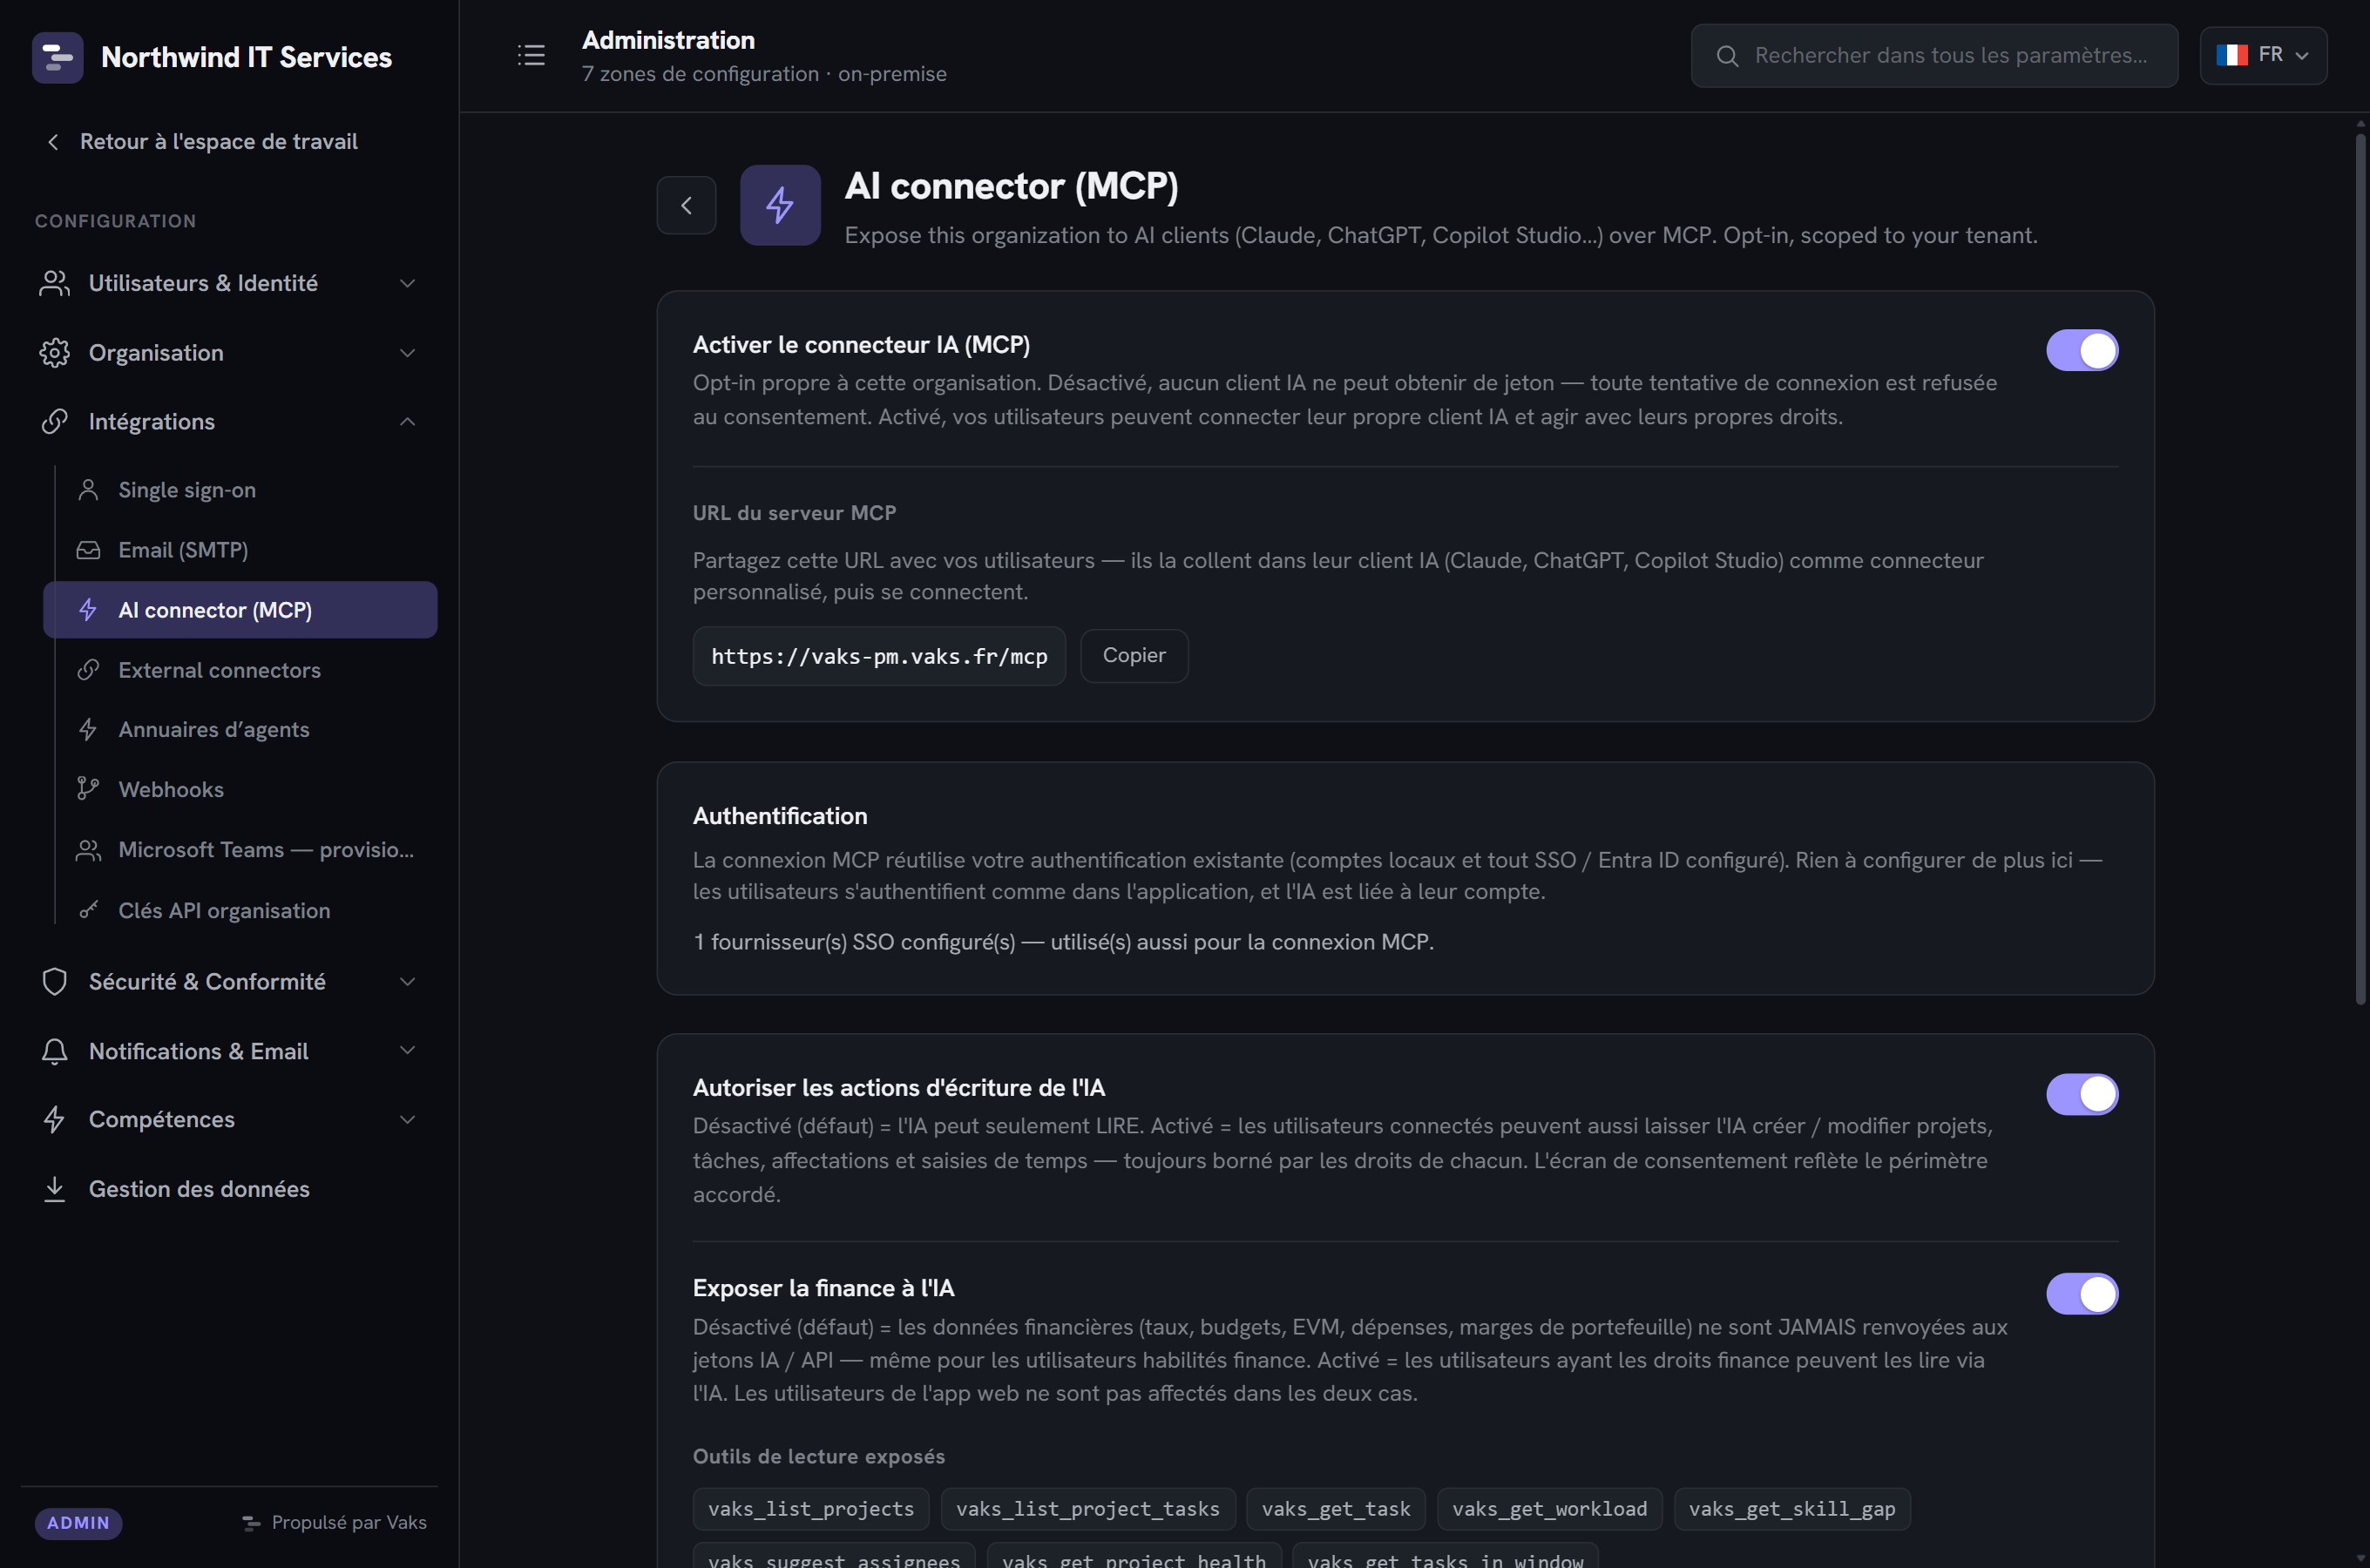2370x1568 pixels.
Task: Click the Intégrations link icon
Action: [55, 422]
